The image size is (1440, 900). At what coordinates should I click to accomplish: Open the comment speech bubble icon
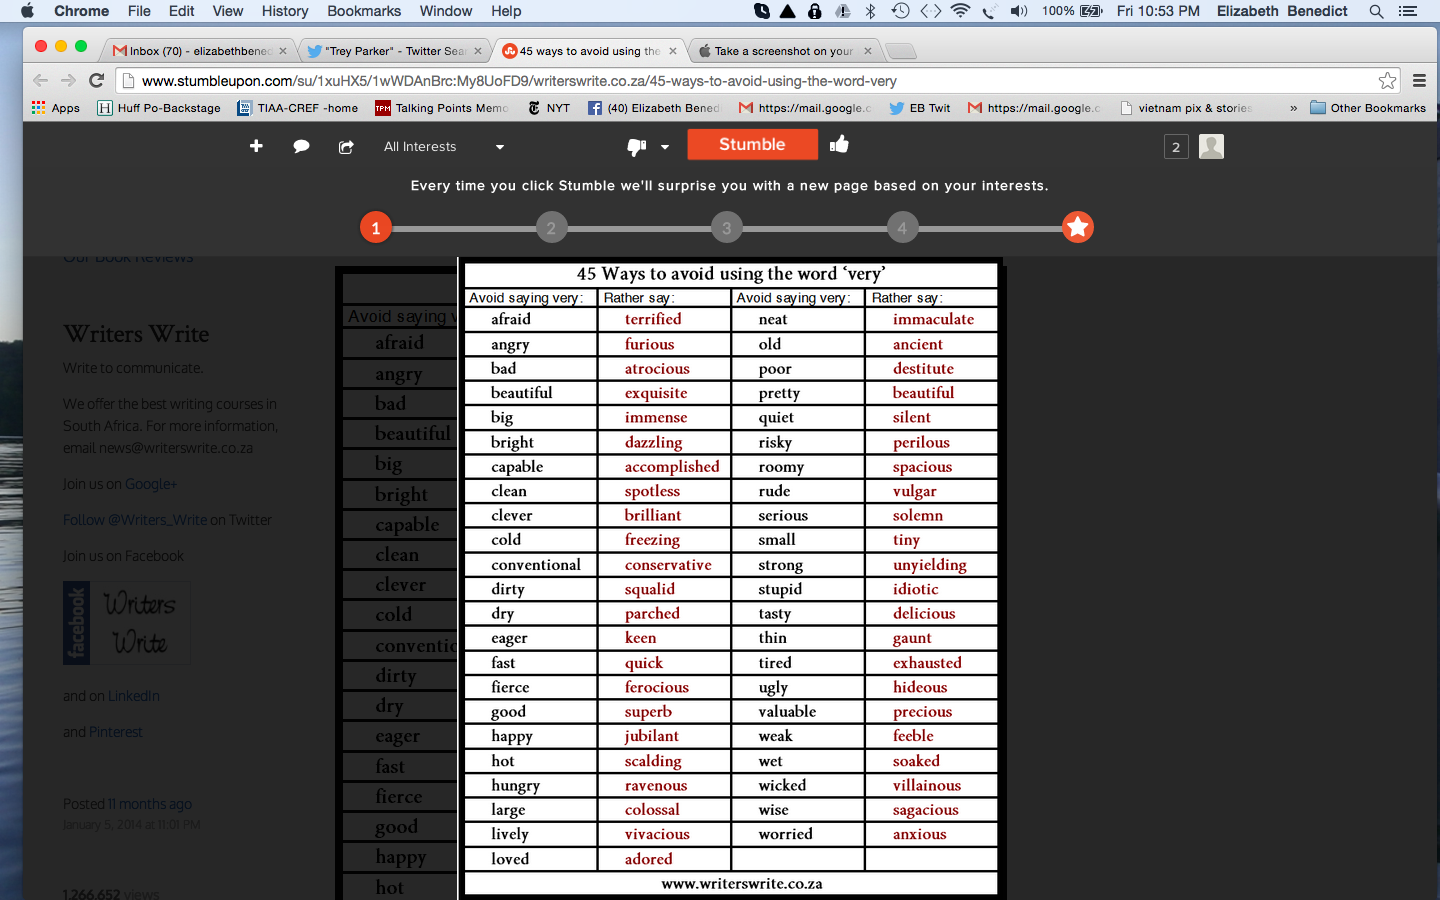point(301,147)
